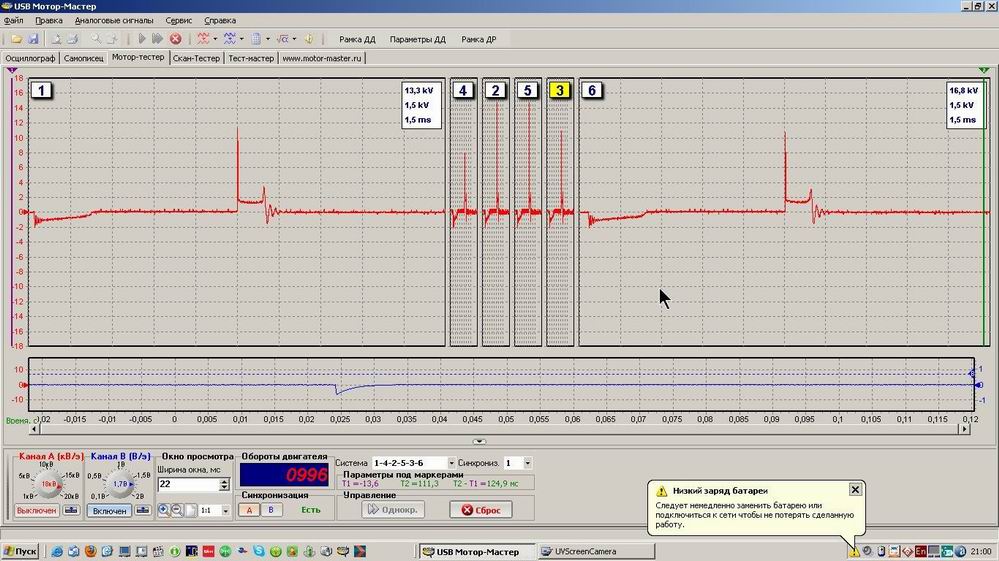This screenshot has width=999, height=561.
Task: Open dropdown arrow next to red waveform icon
Action: pyautogui.click(x=215, y=39)
